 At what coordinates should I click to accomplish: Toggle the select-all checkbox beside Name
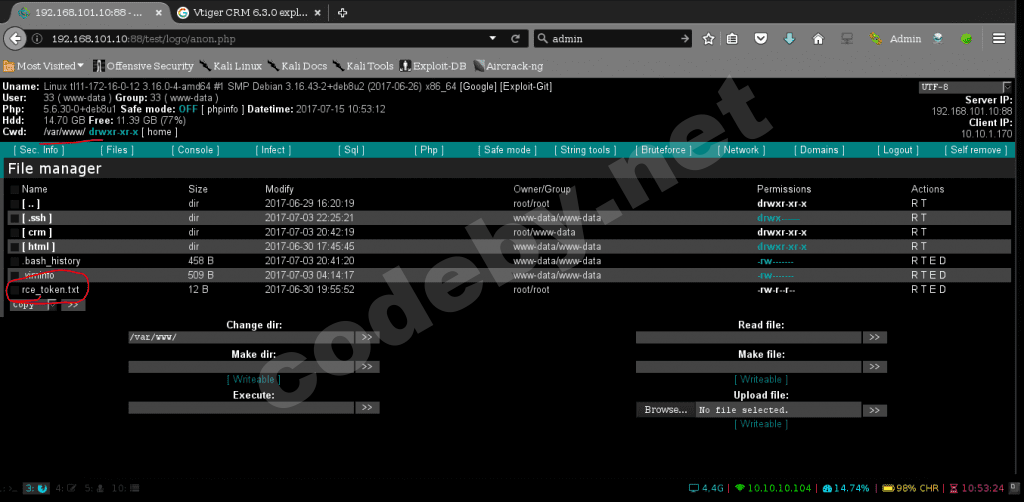click(x=14, y=189)
